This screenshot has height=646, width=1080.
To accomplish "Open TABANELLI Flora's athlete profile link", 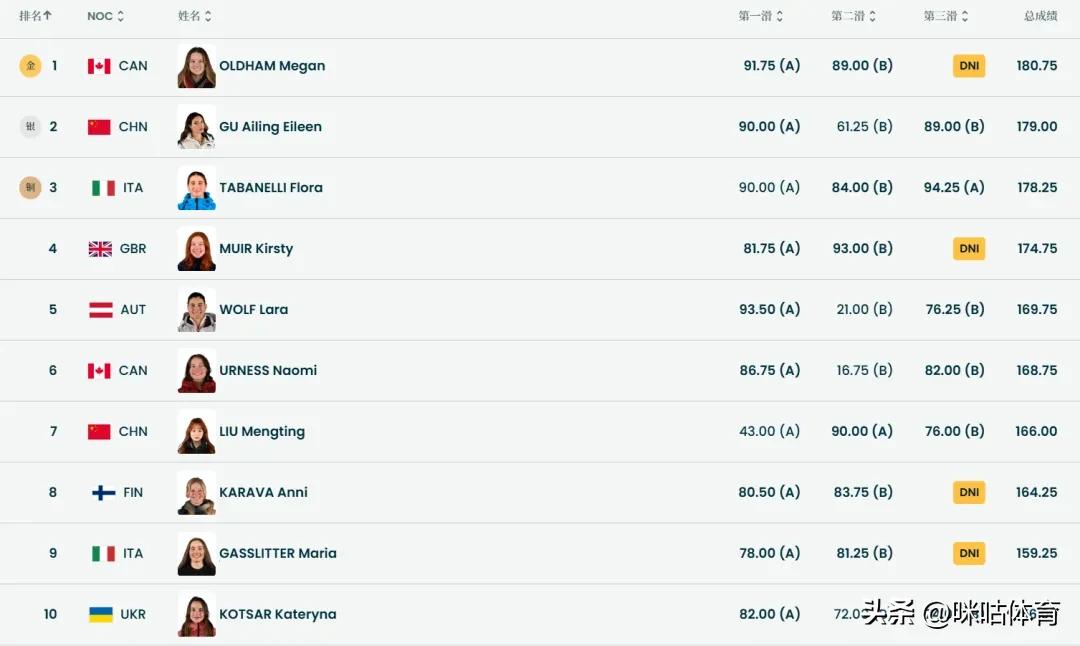I will tap(271, 188).
